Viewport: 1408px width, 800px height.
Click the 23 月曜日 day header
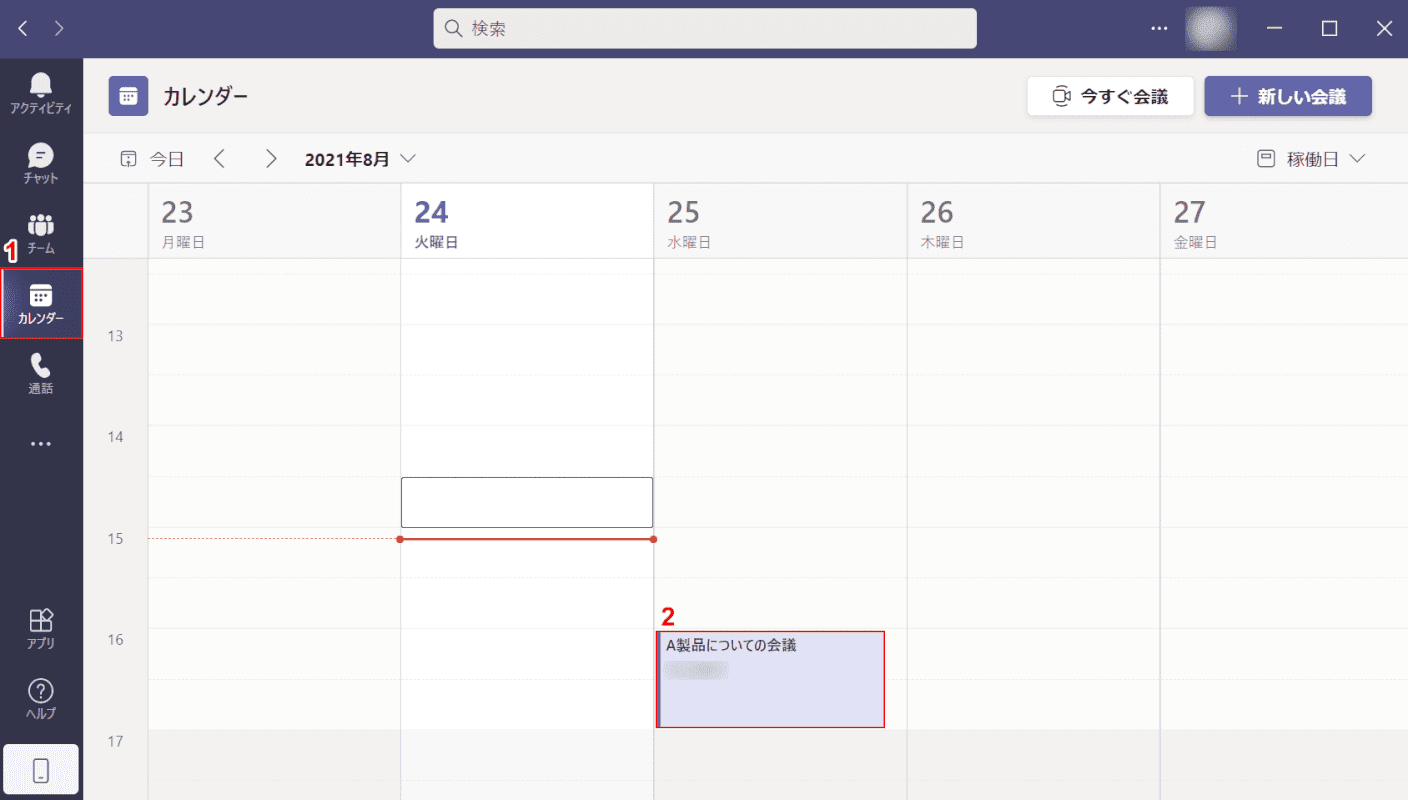point(274,222)
